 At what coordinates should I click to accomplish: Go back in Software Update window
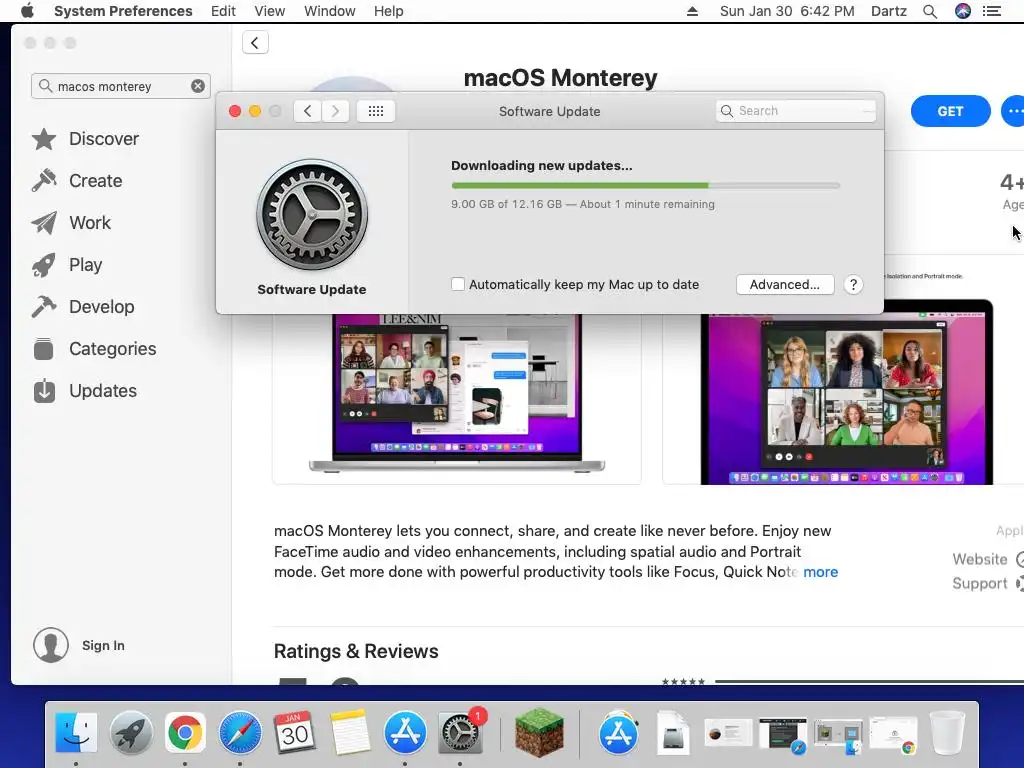click(x=308, y=111)
